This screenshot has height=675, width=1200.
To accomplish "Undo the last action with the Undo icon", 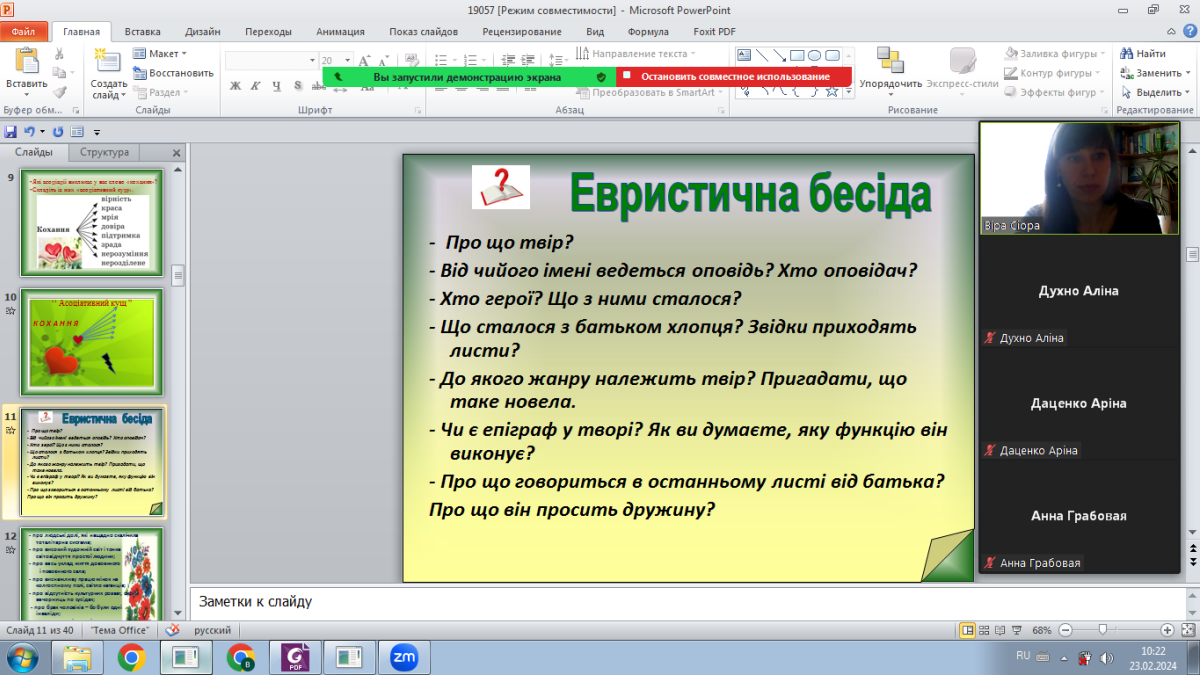I will click(x=30, y=131).
